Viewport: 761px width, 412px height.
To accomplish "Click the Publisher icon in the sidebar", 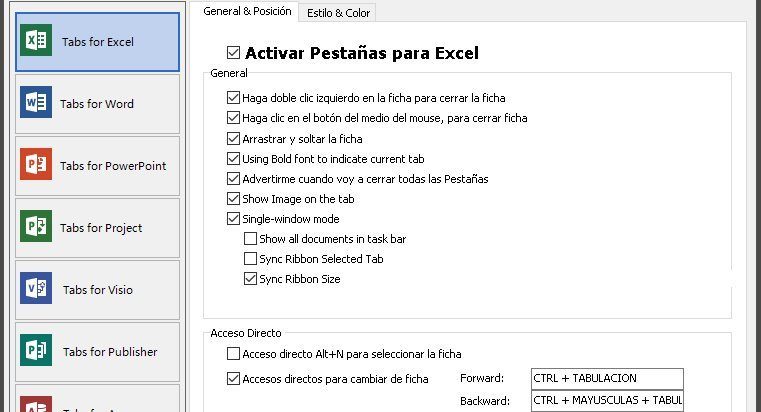I will point(36,350).
